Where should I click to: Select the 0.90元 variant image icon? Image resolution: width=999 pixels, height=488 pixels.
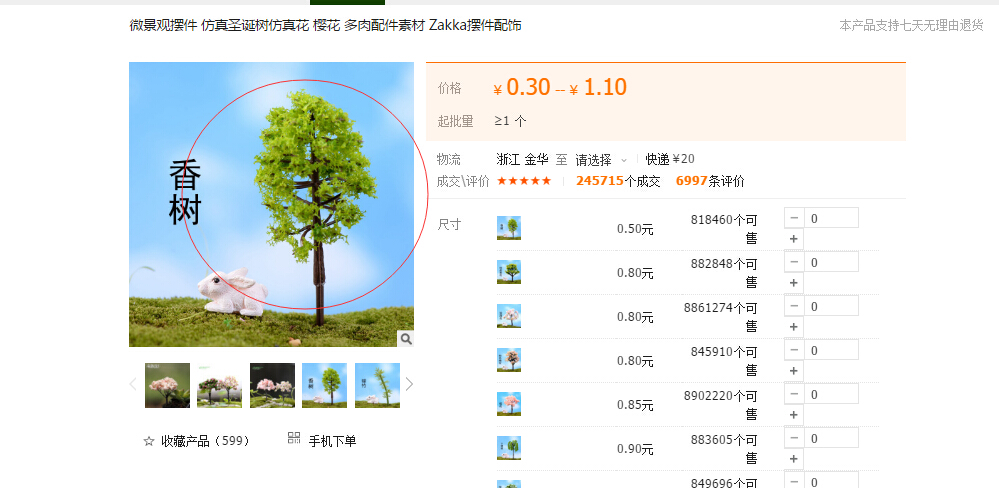point(509,448)
